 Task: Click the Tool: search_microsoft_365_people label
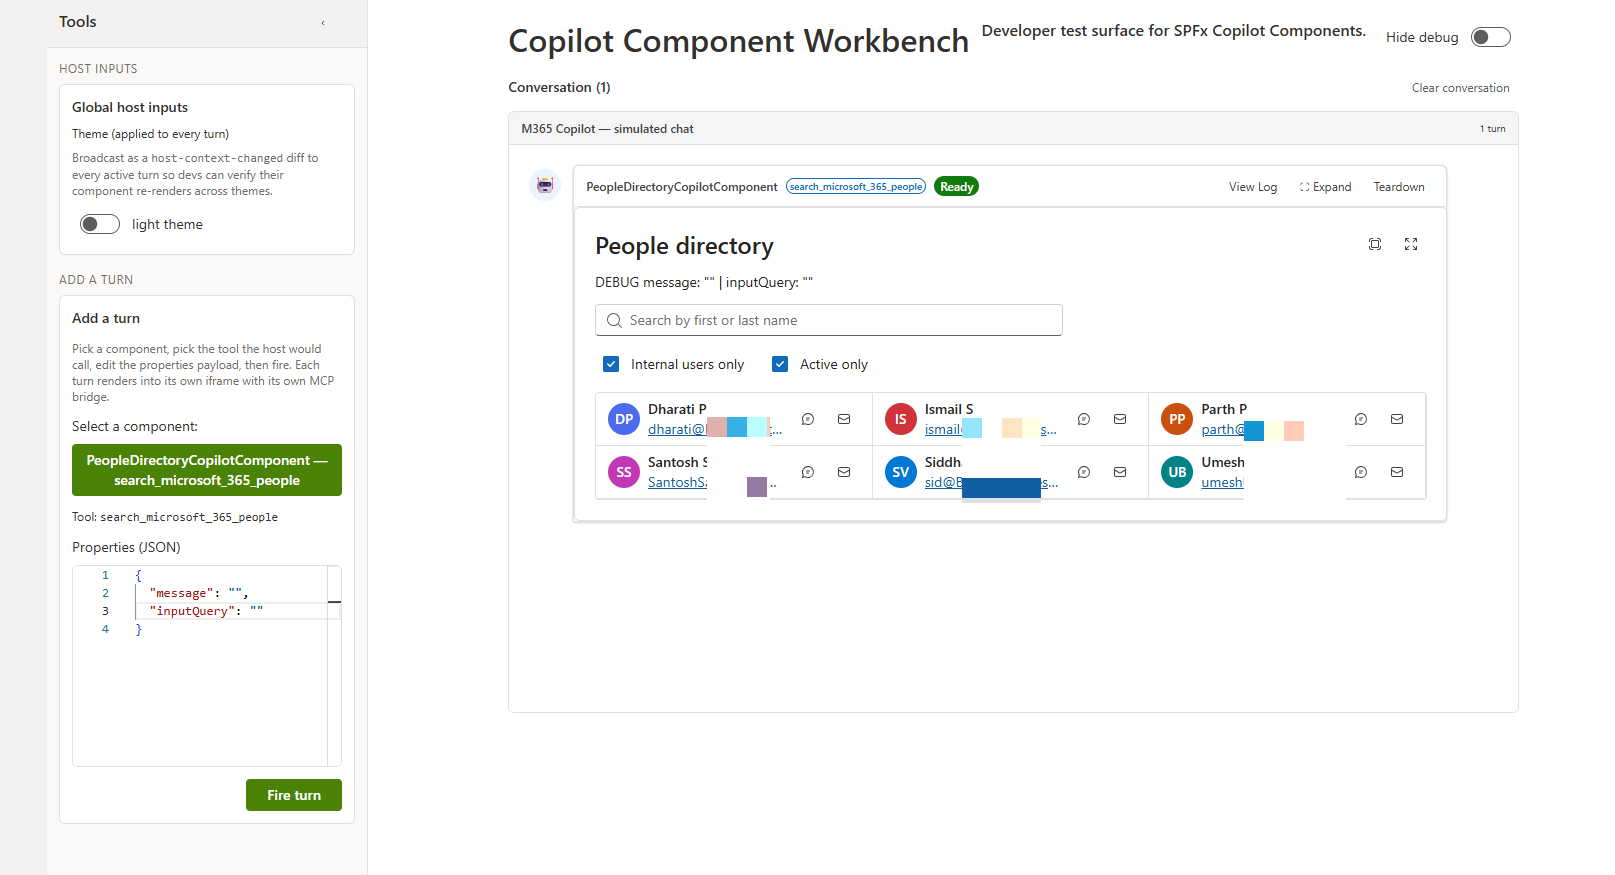point(175,517)
